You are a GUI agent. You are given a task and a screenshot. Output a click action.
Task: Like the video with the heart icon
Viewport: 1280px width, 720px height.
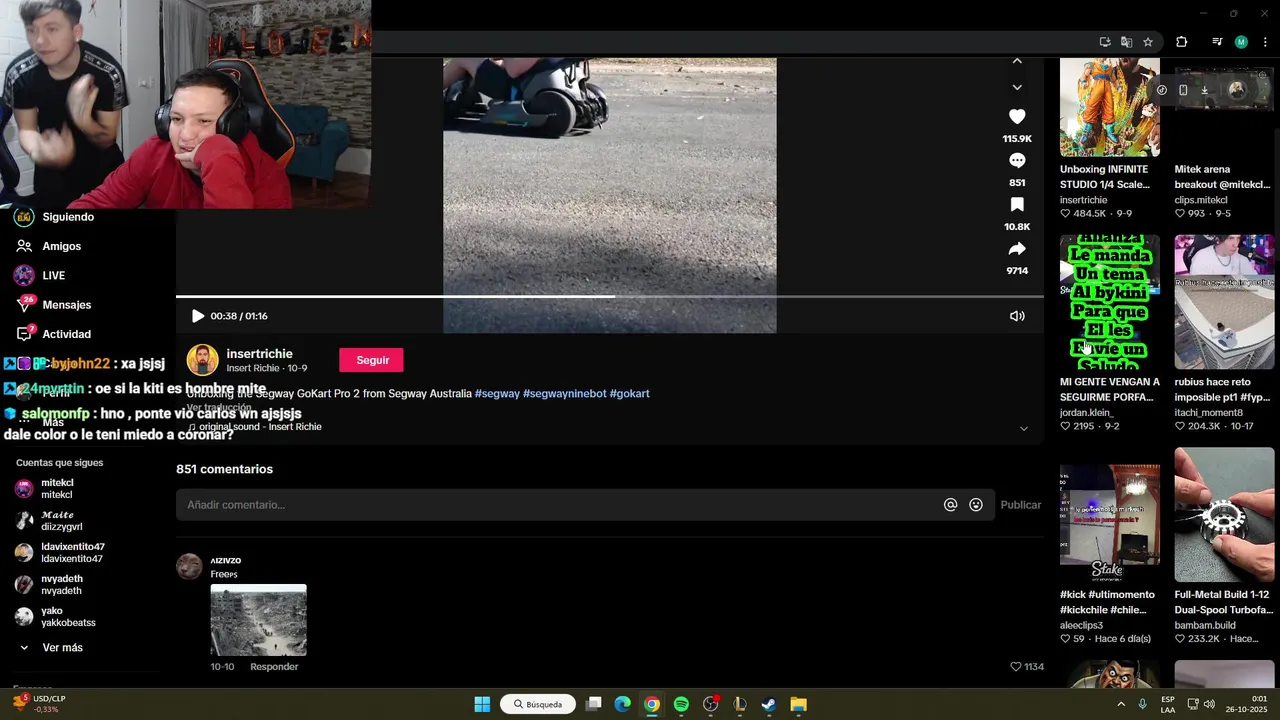[1017, 117]
